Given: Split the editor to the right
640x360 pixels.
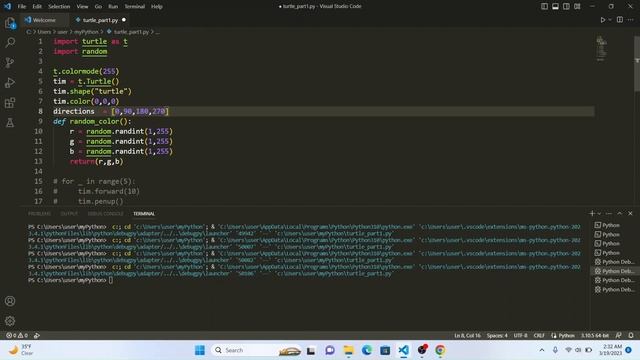Looking at the screenshot, I should pos(620,20).
